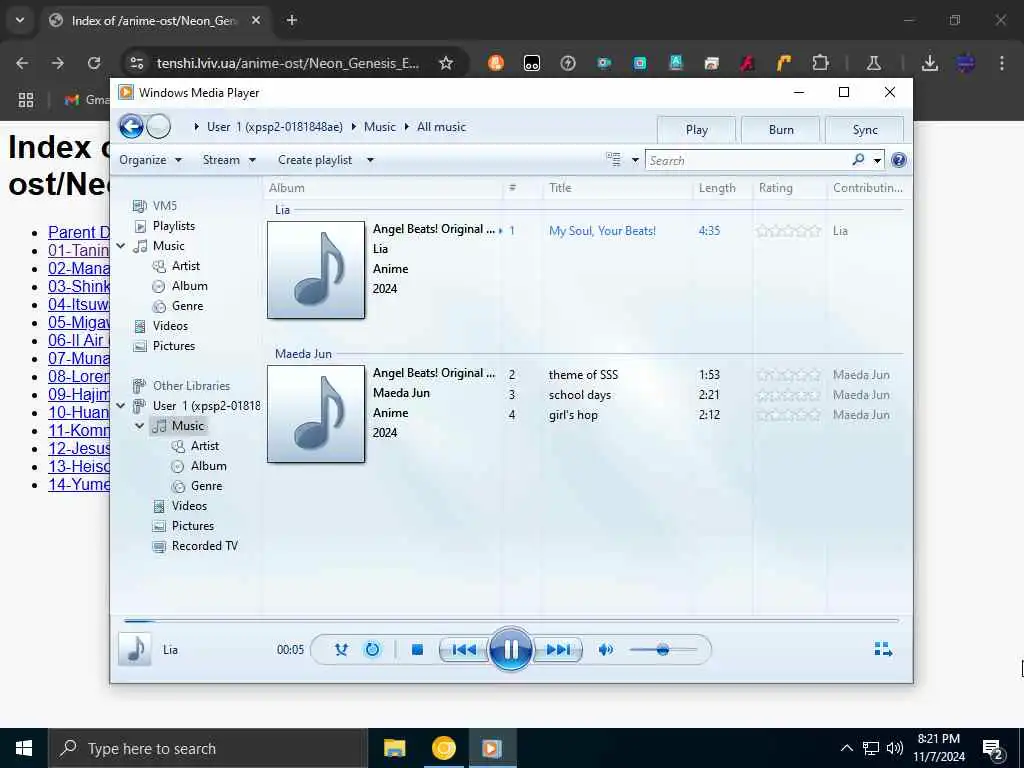
Task: Toggle shuffle mode in playback controls
Action: click(x=341, y=650)
